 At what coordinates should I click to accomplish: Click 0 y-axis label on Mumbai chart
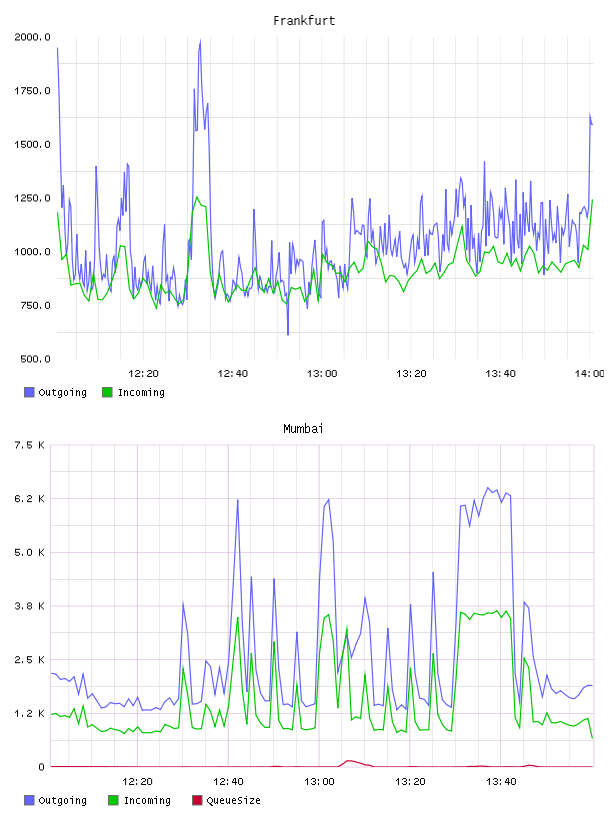(42, 767)
